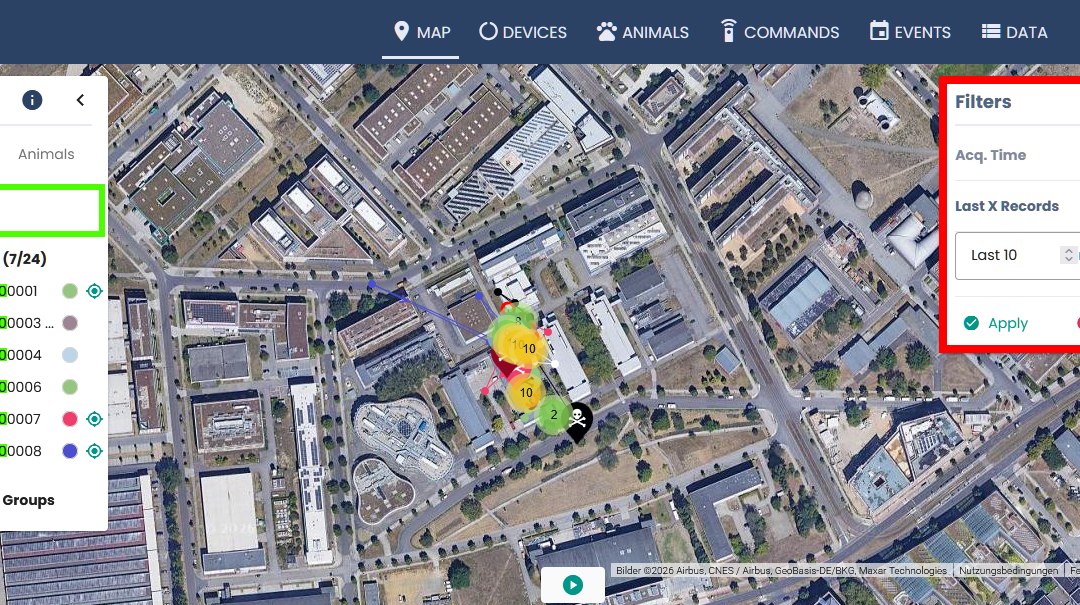This screenshot has height=605, width=1080.
Task: Switch to the DEVICES tab
Action: pyautogui.click(x=523, y=32)
